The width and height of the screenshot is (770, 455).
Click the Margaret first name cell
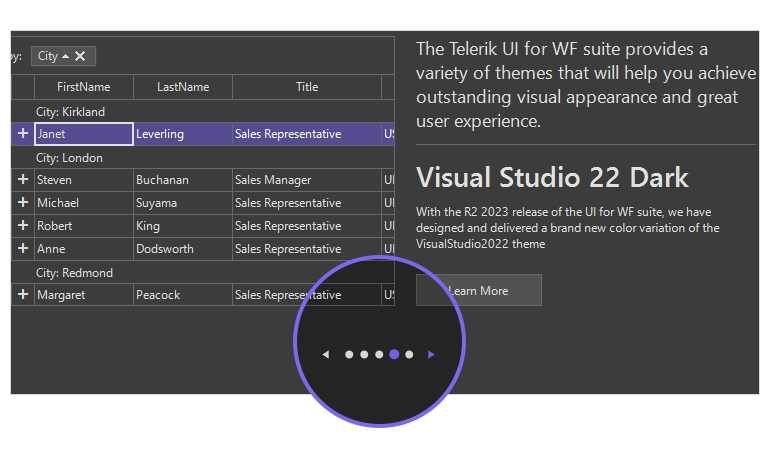coord(84,295)
